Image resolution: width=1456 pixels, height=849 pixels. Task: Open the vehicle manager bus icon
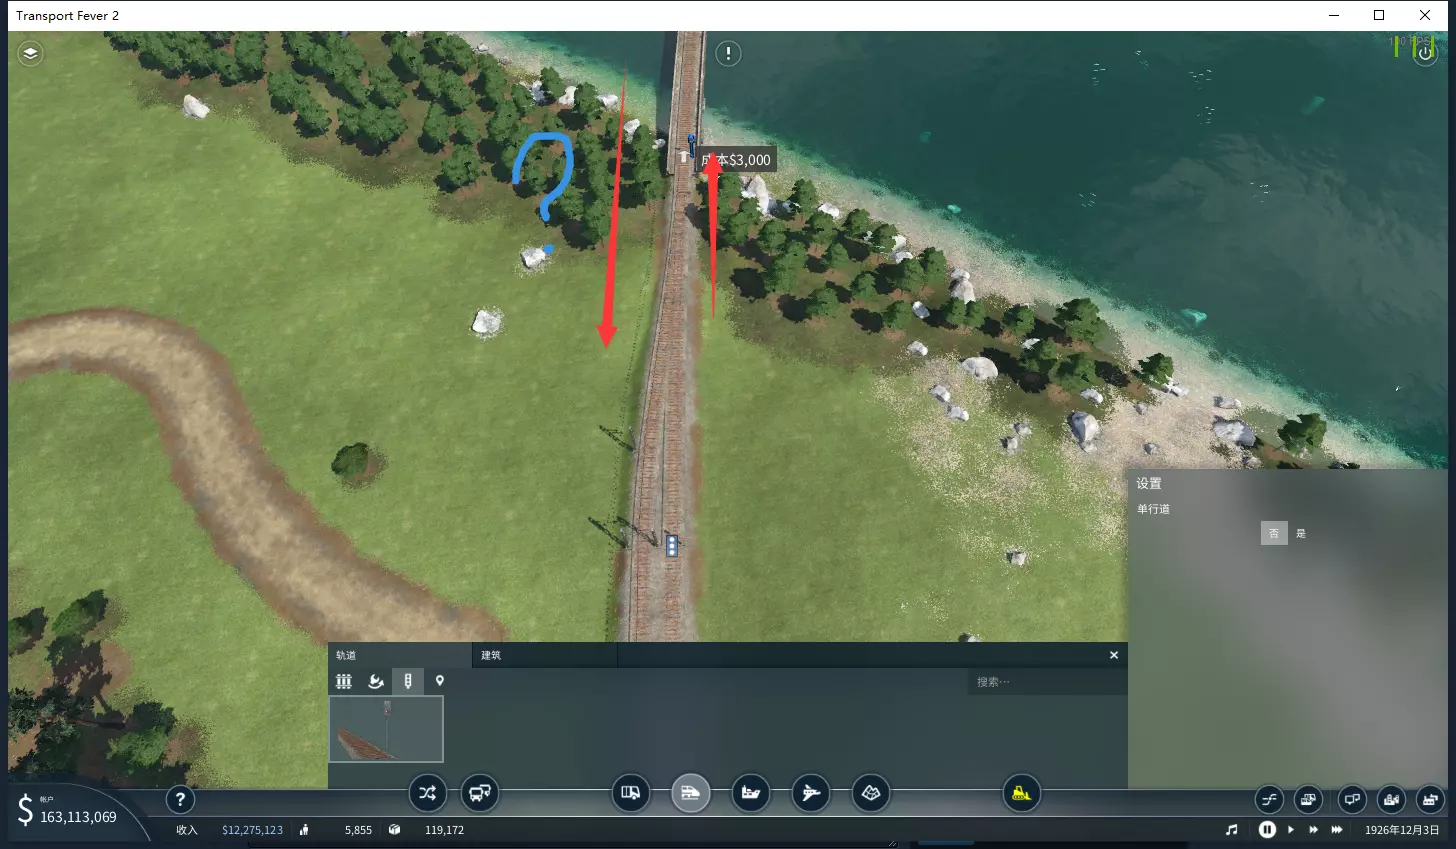479,794
